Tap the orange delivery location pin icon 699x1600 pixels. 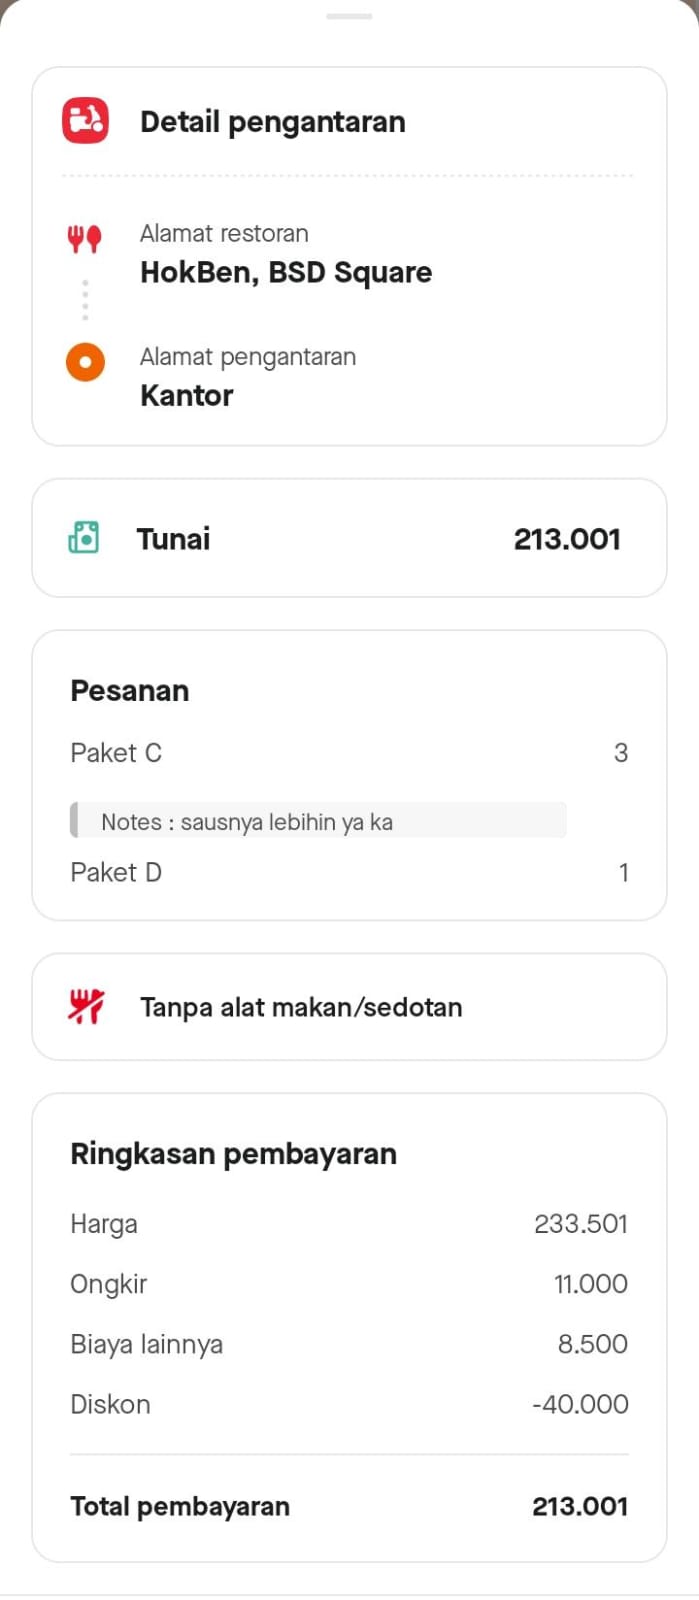[x=85, y=362]
